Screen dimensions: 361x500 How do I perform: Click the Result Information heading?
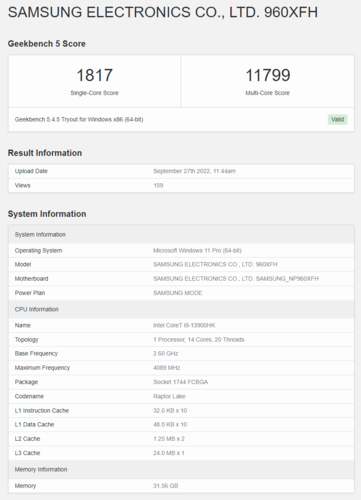pyautogui.click(x=45, y=153)
